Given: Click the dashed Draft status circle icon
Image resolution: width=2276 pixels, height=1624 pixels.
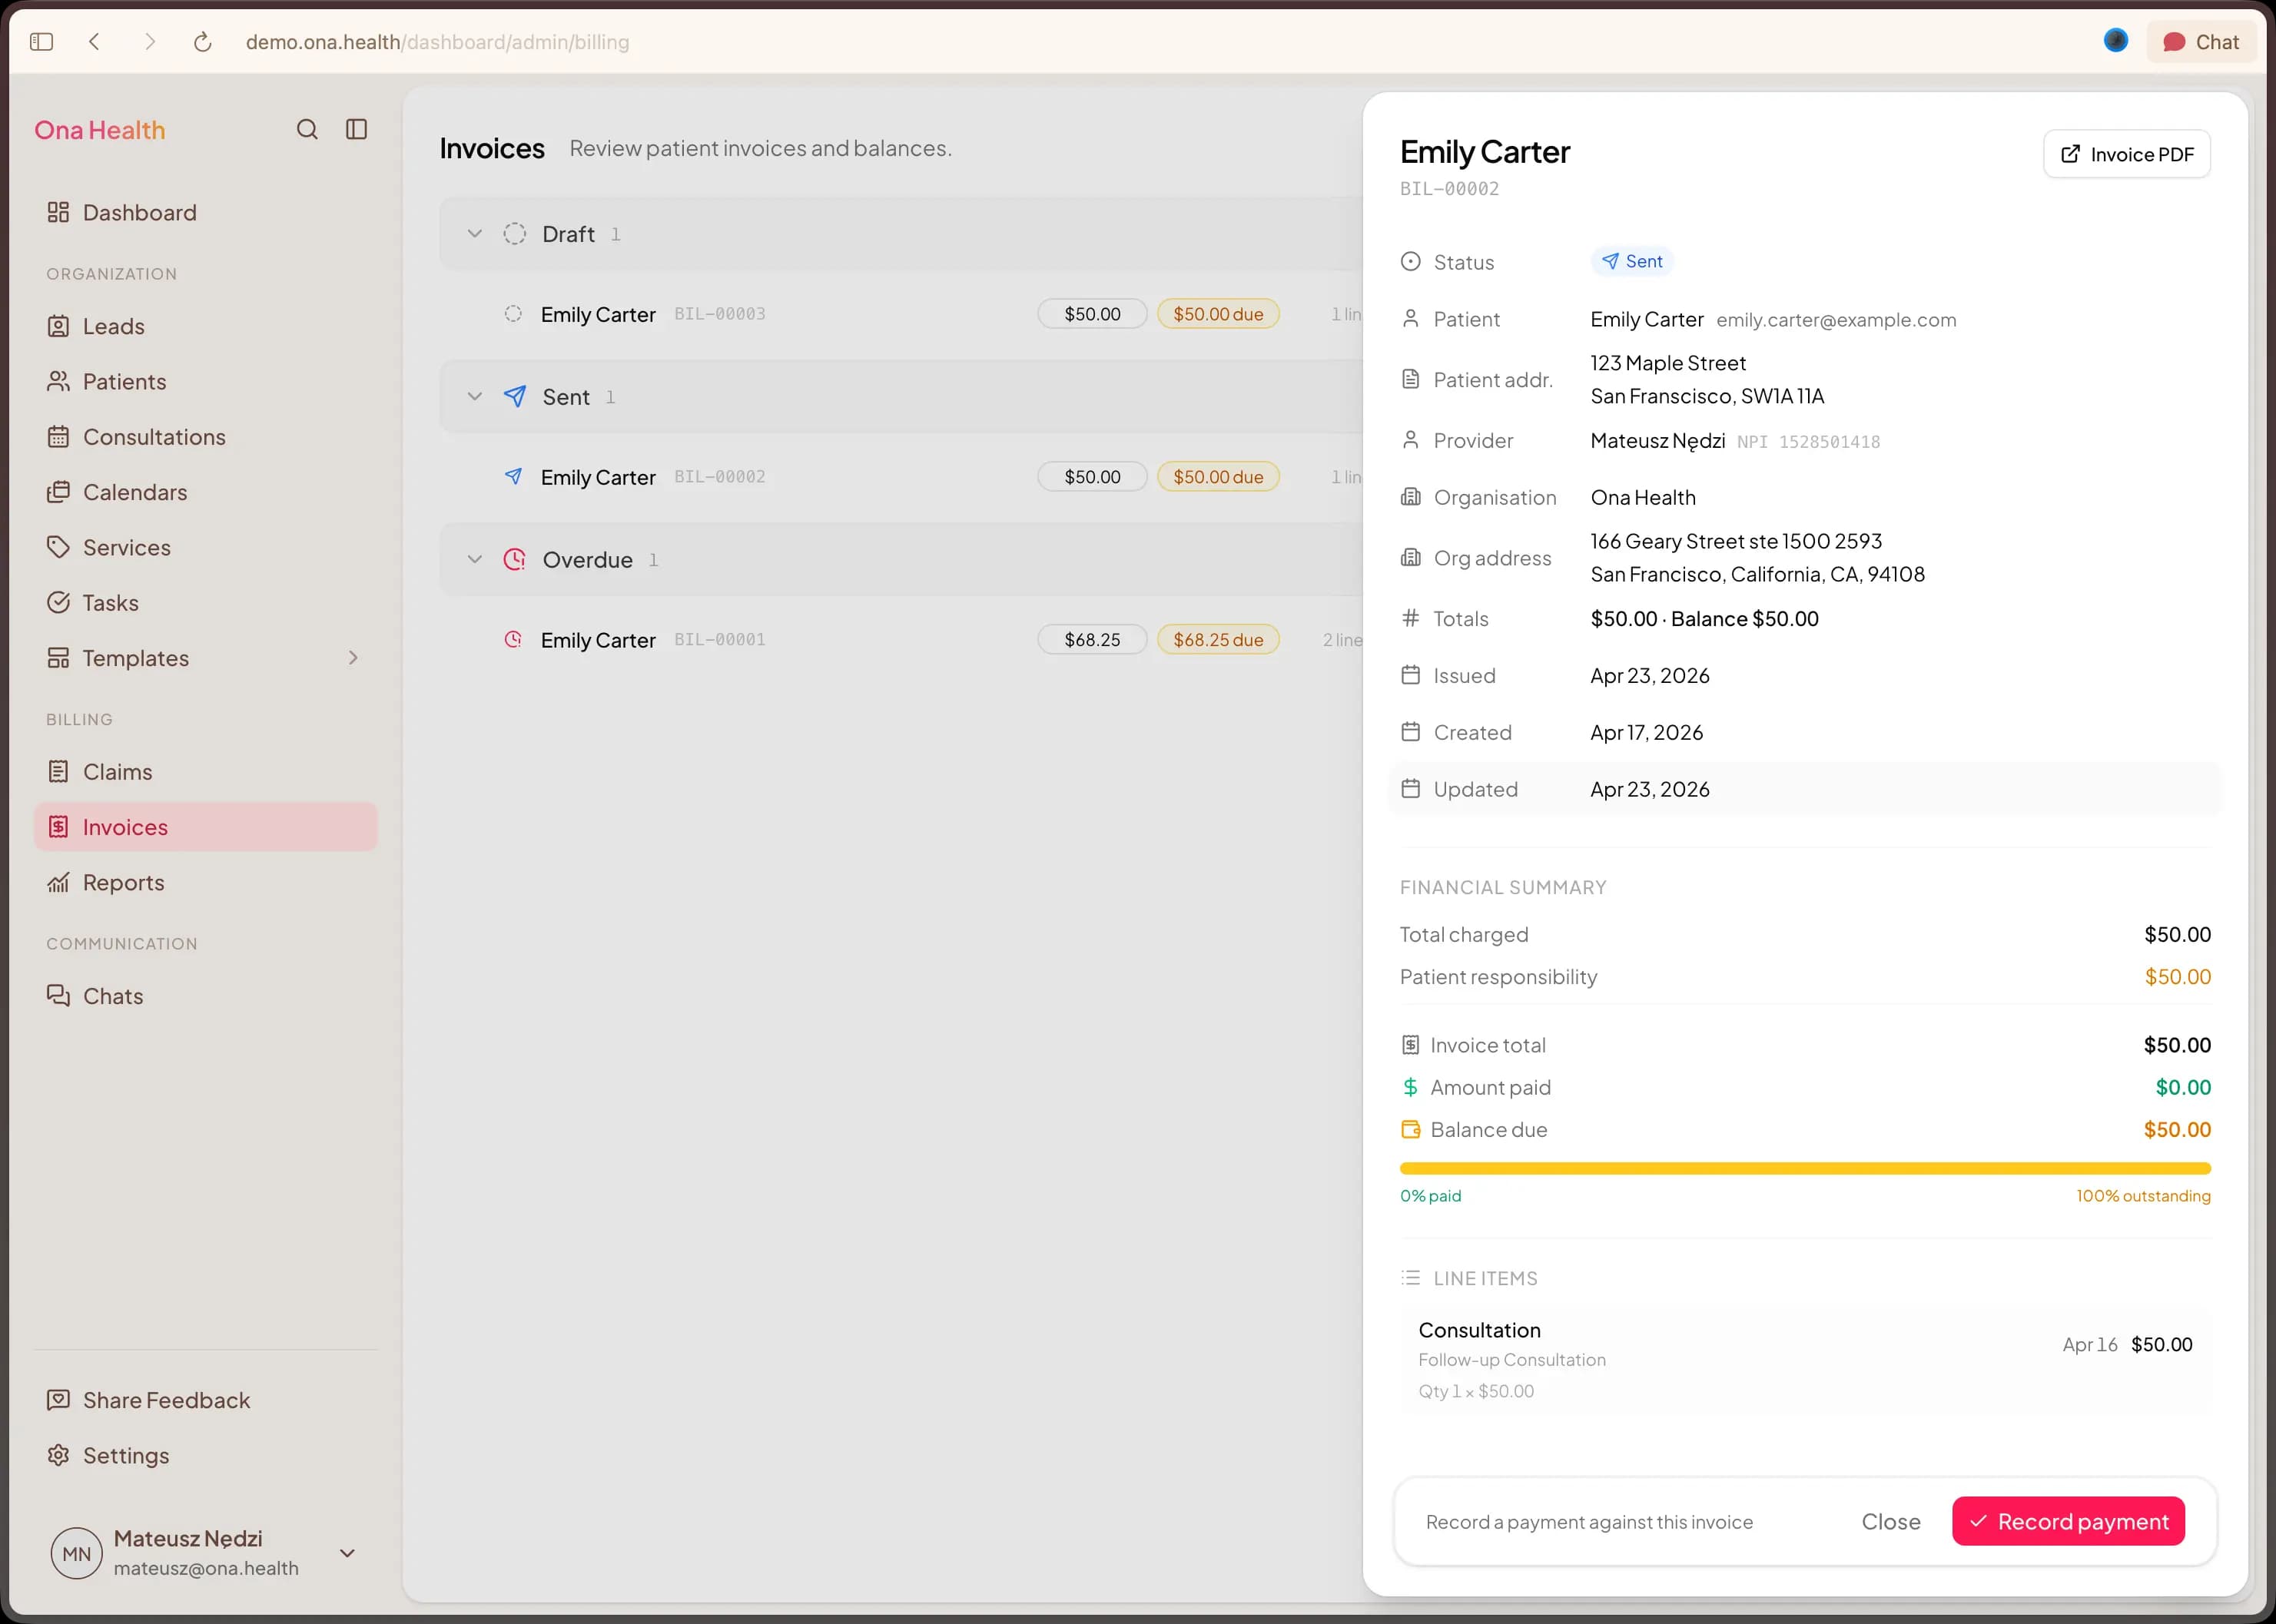Looking at the screenshot, I should (x=514, y=233).
